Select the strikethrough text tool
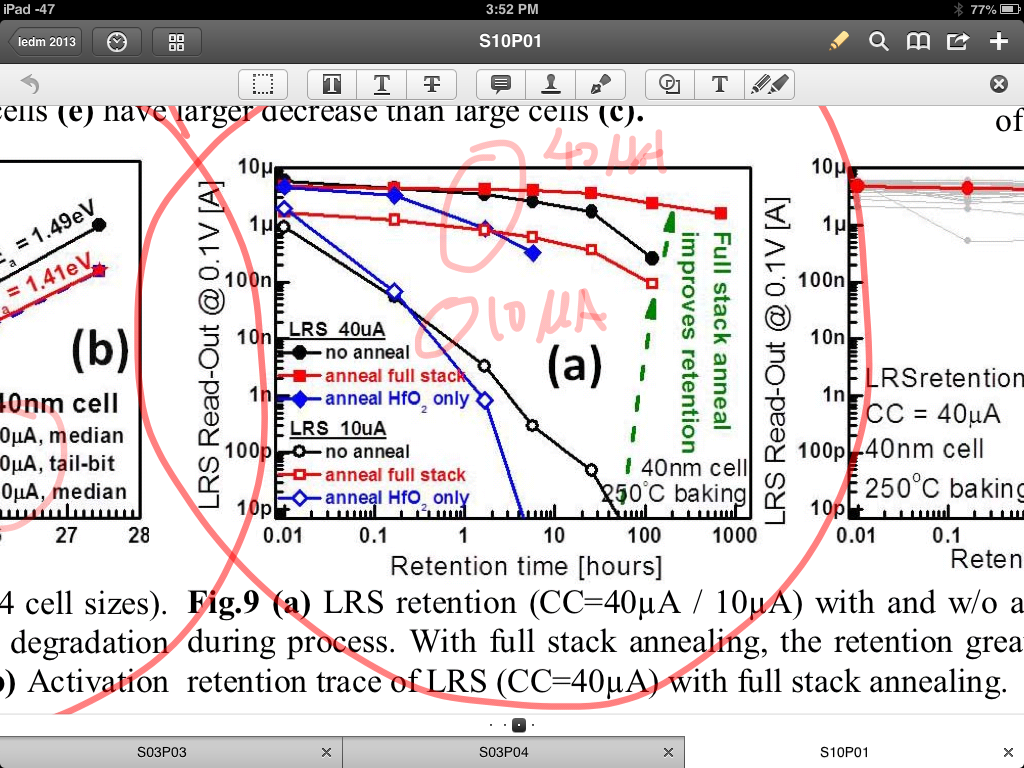This screenshot has height=768, width=1024. pos(431,84)
